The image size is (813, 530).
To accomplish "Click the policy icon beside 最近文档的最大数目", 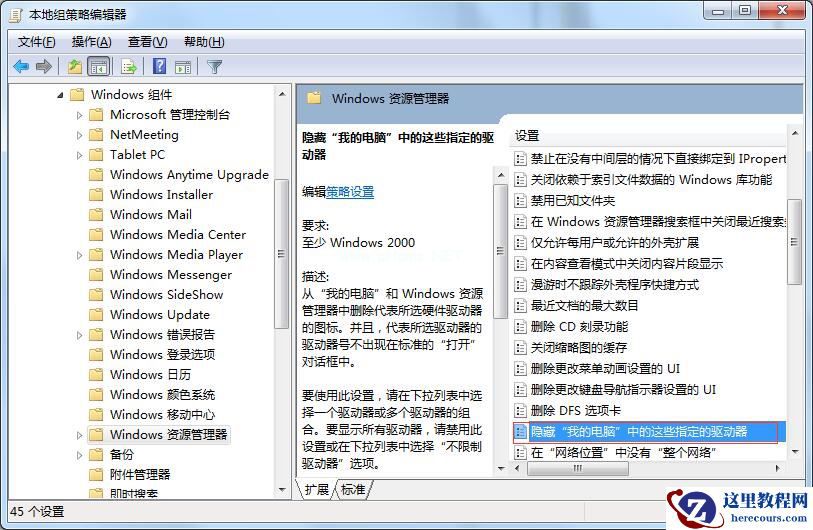I will (520, 305).
